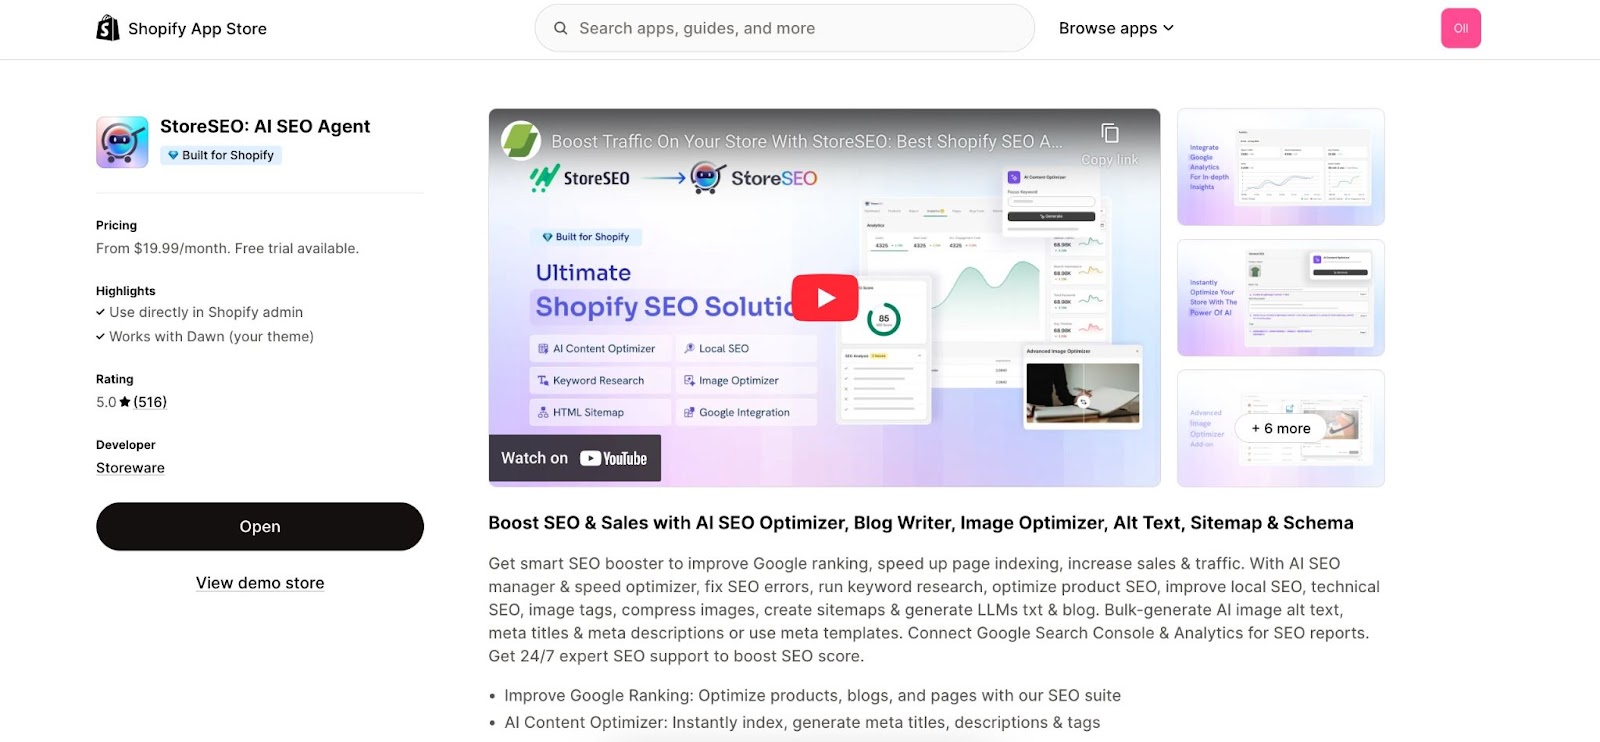Click the 'Improve Google Ranking' bullet item
Viewport: 1600px width, 742px height.
[812, 696]
